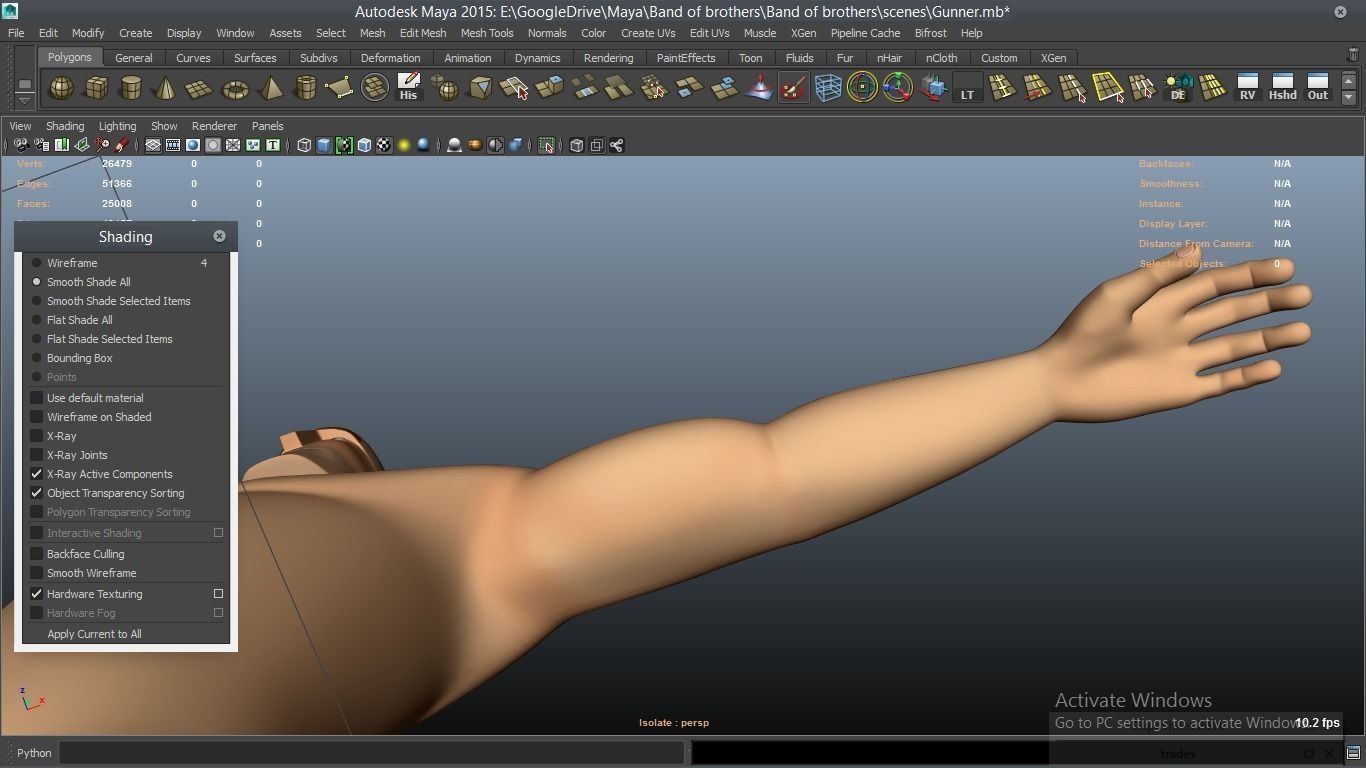Open the viewport Panels menu

pos(267,126)
